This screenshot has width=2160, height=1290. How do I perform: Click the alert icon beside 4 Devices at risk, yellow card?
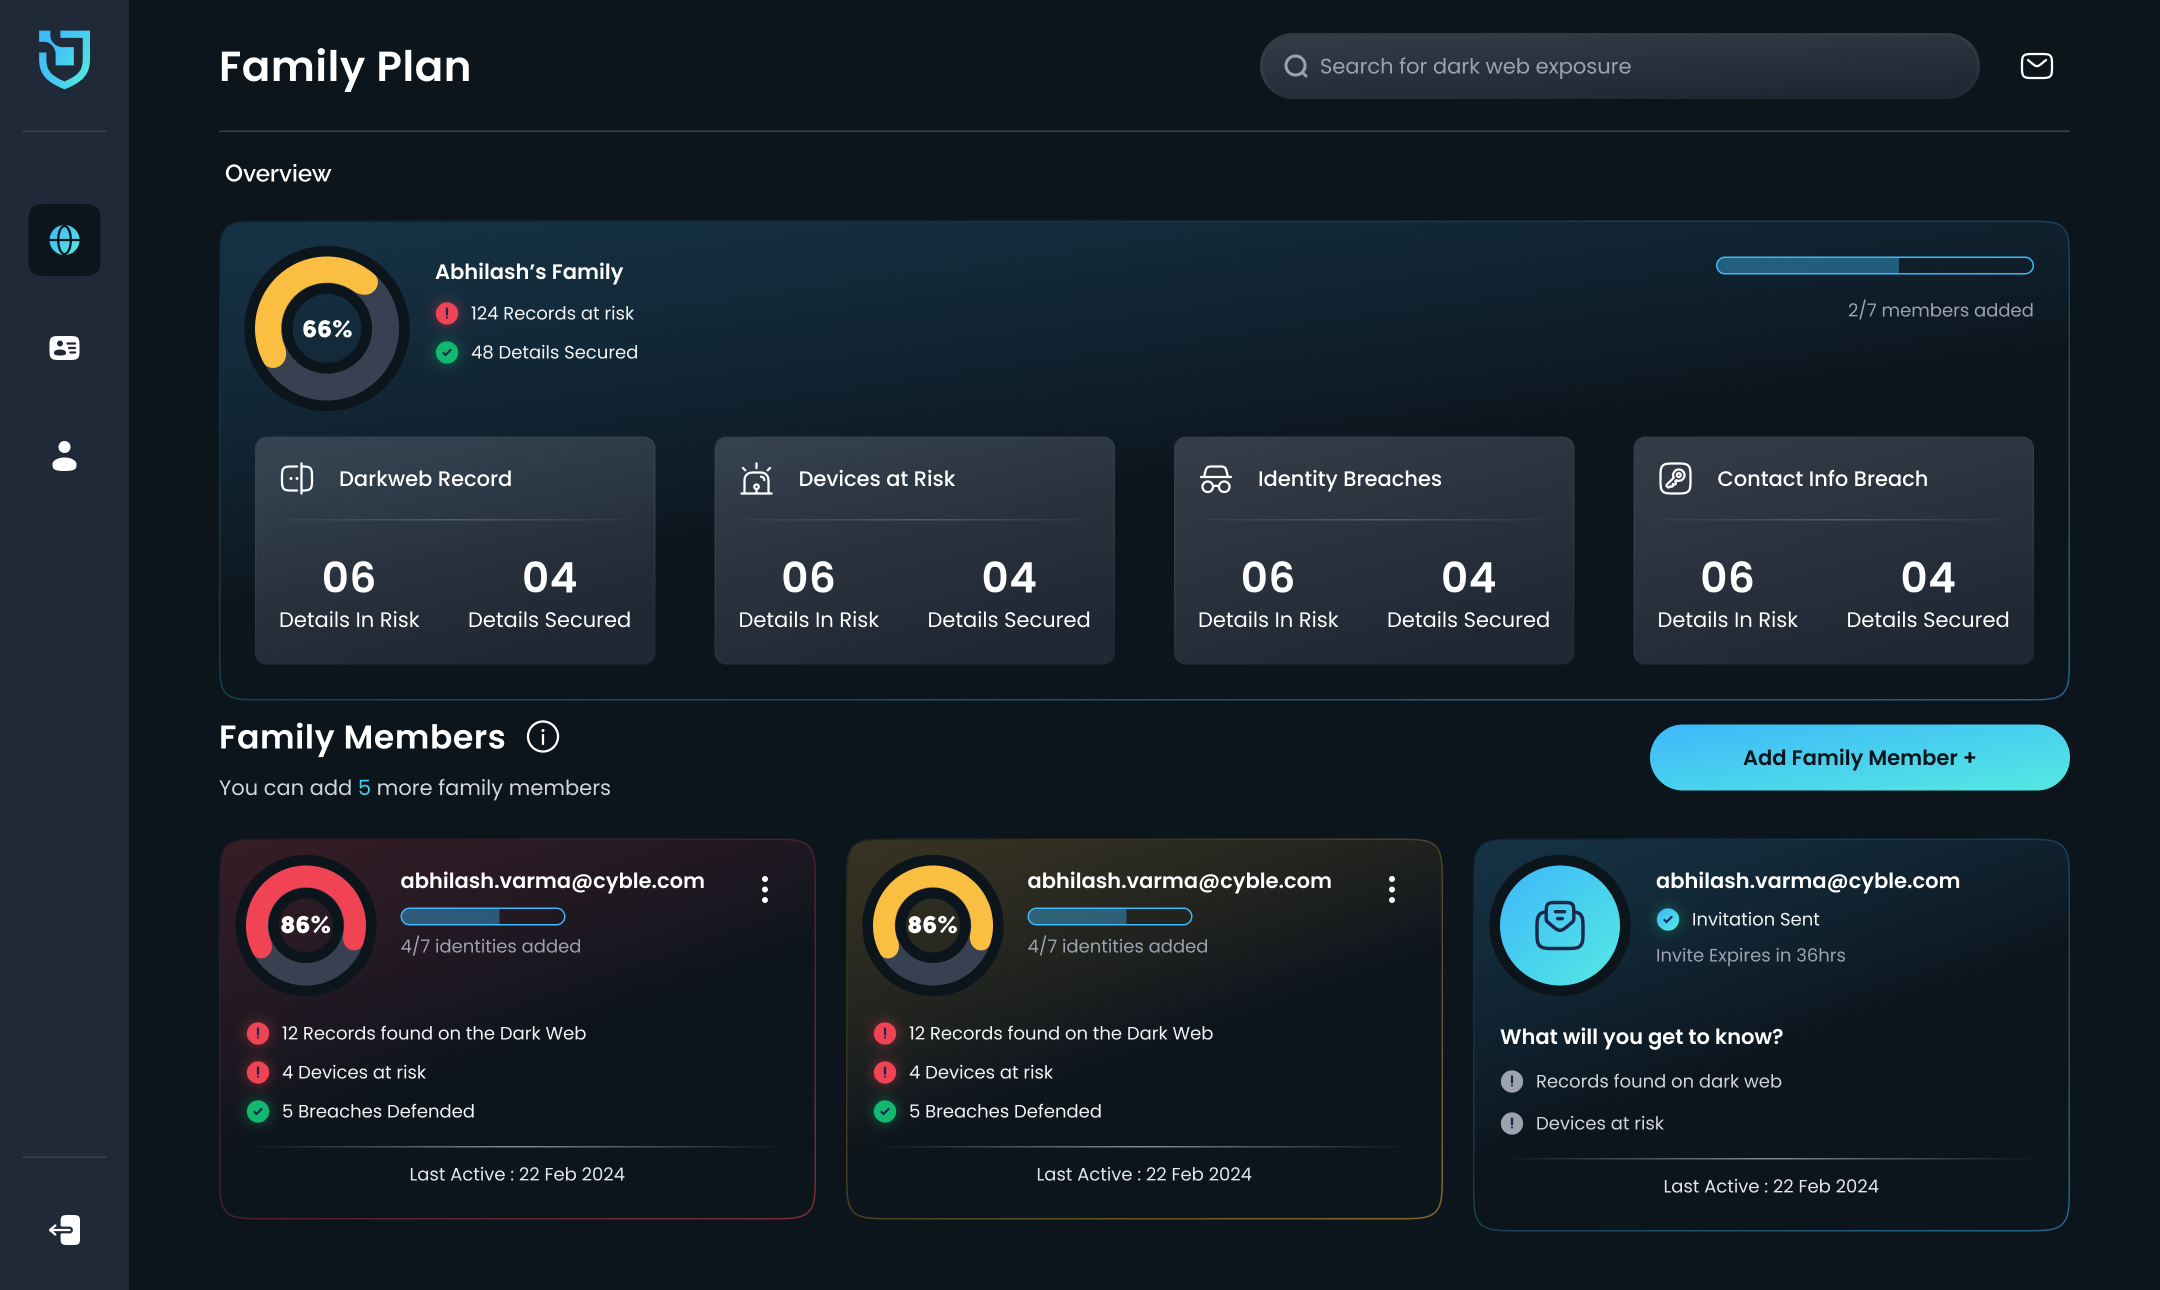click(885, 1072)
